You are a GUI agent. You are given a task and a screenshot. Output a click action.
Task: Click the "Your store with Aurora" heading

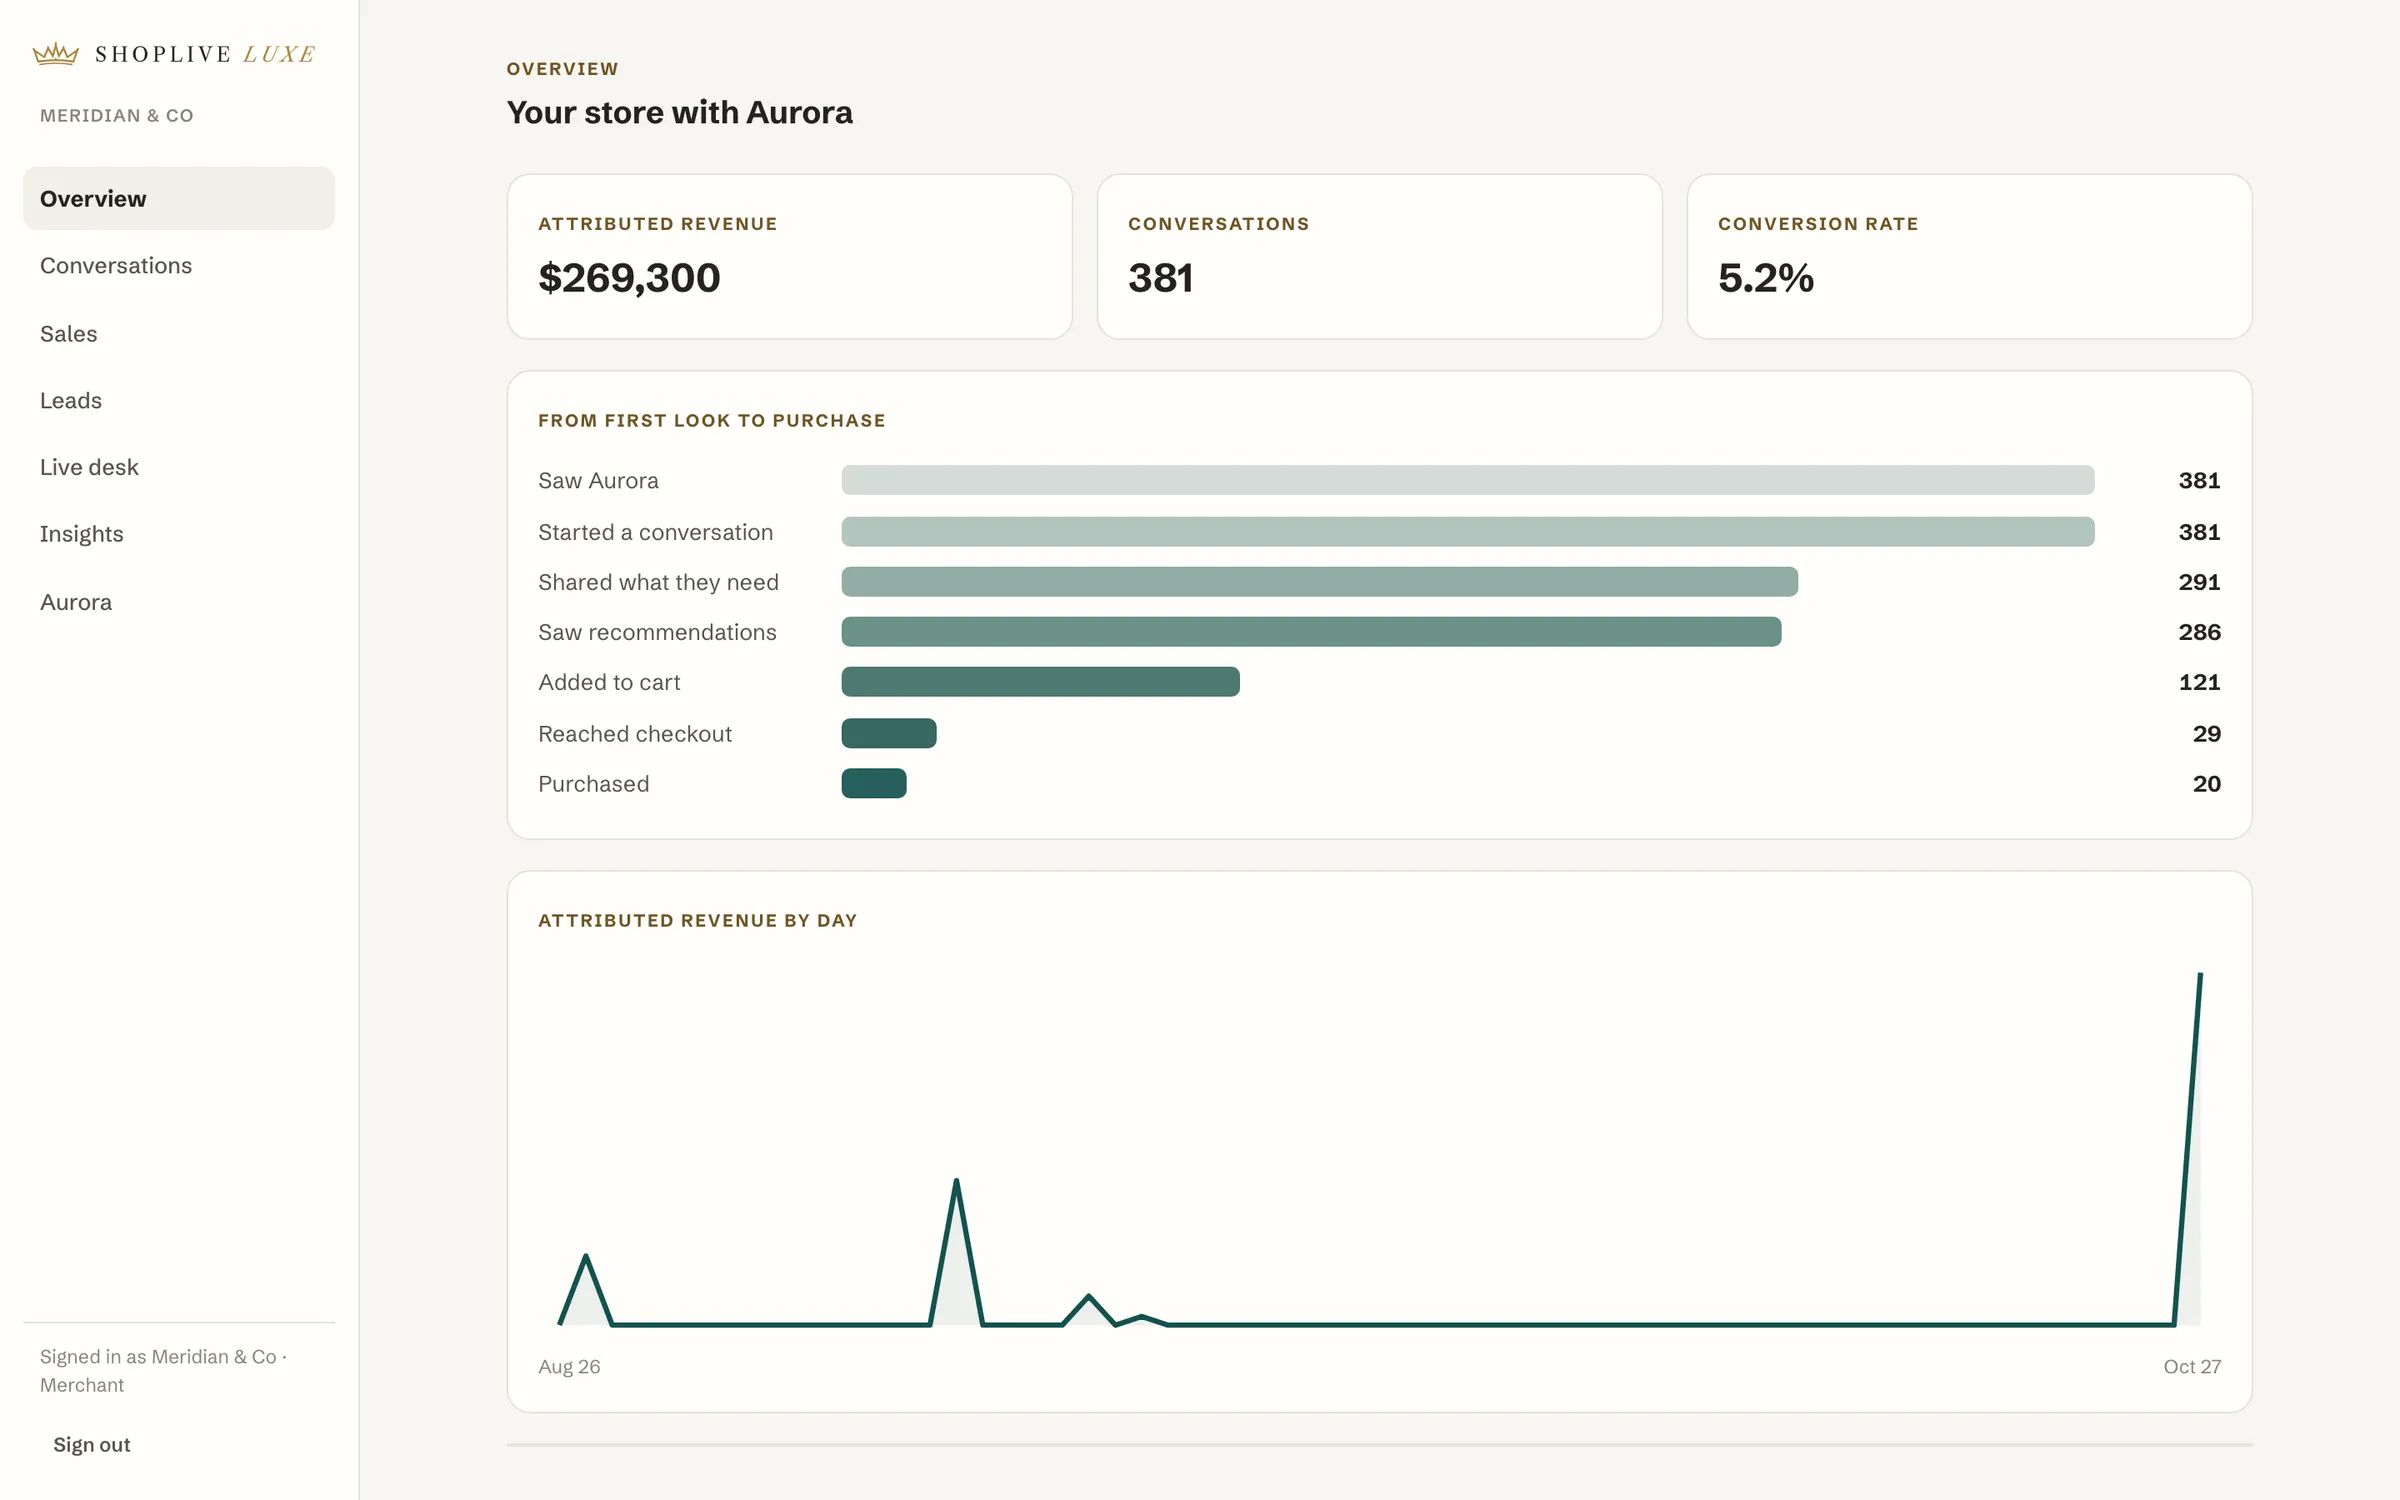[x=679, y=112]
